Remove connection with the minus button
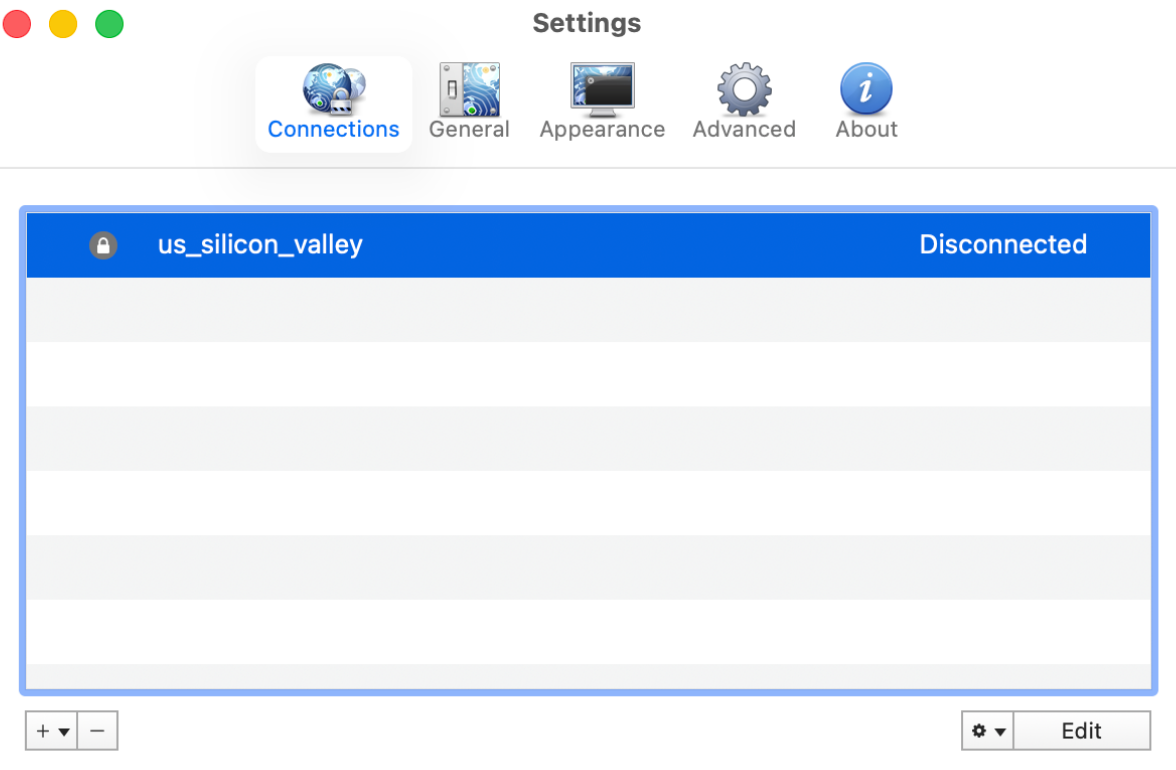Viewport: 1176px width, 770px height. 98,731
